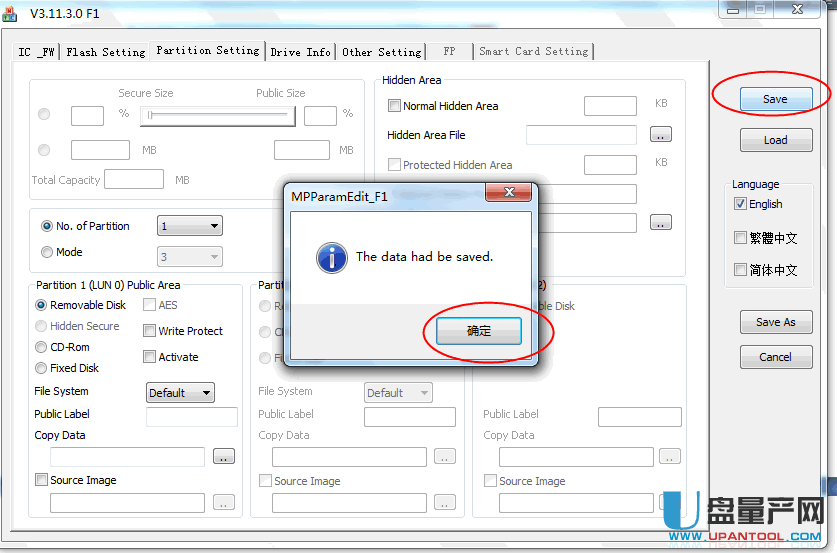837x553 pixels.
Task: Enable the Write Protect checkbox
Action: (x=150, y=331)
